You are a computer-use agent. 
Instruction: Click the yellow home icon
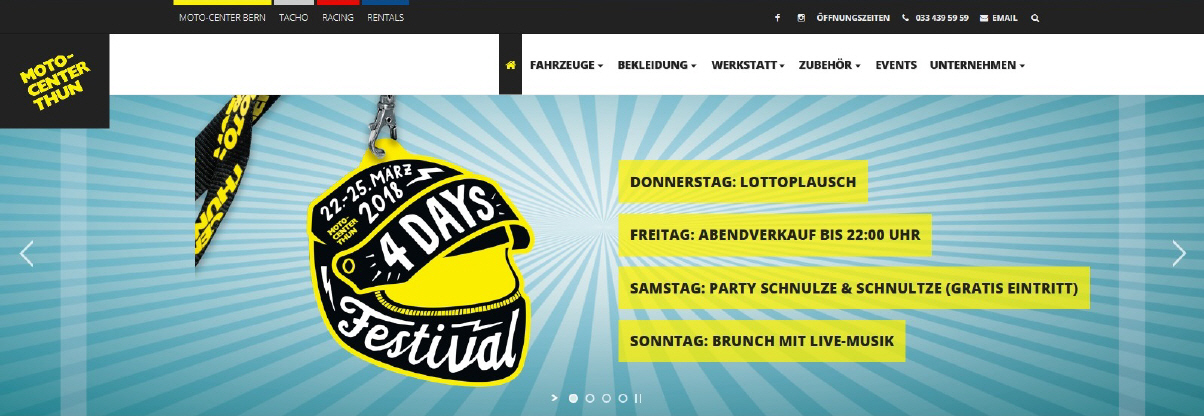[x=510, y=65]
